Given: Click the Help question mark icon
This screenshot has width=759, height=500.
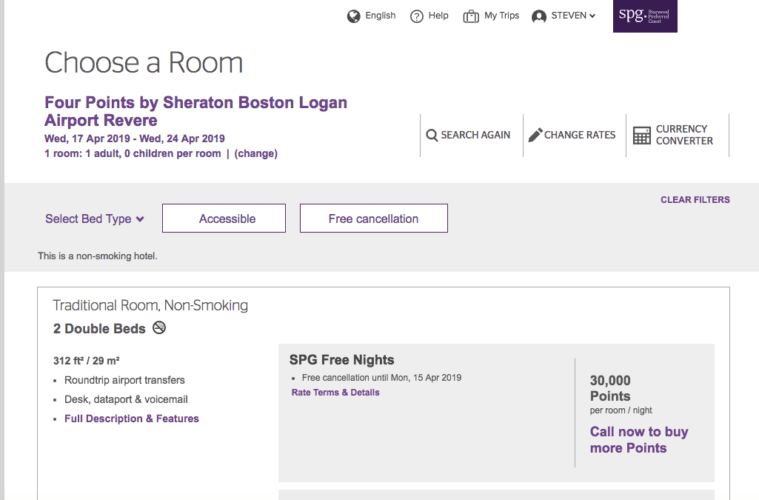Looking at the screenshot, I should pos(417,16).
